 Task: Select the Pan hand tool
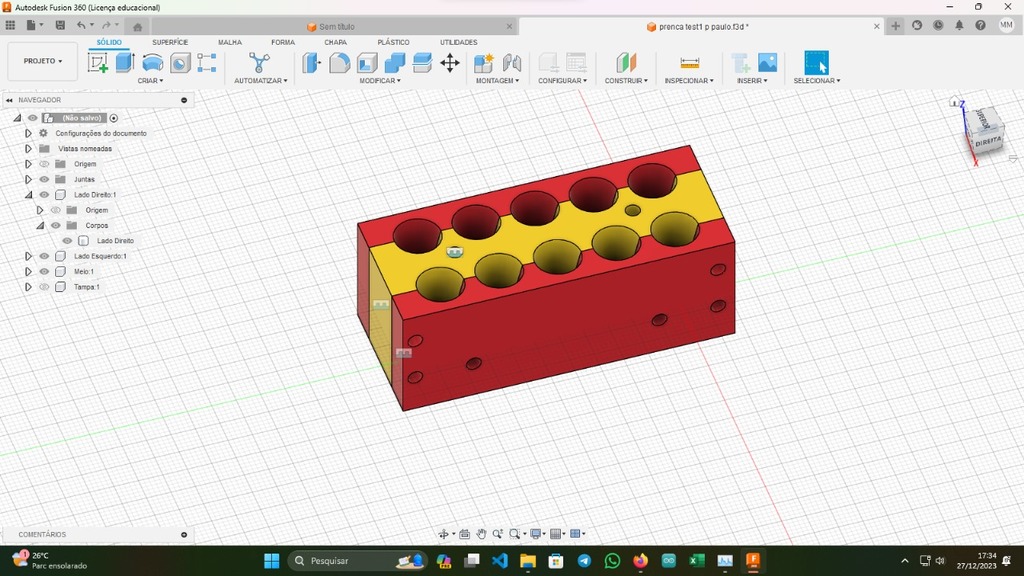click(x=481, y=534)
